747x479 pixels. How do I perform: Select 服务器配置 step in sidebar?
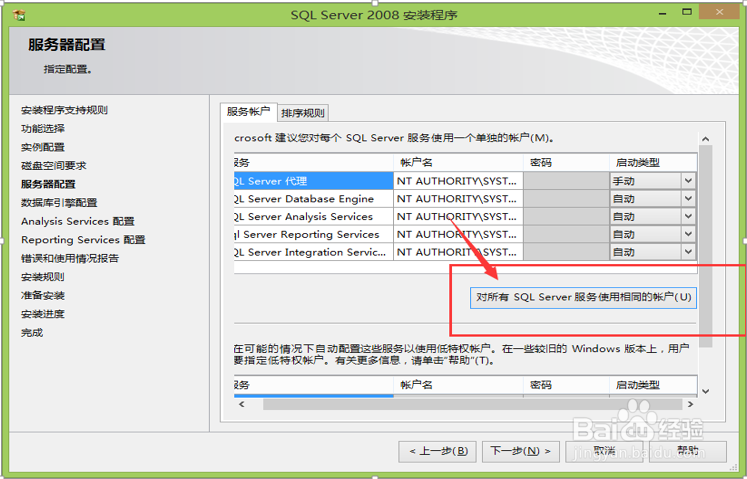[48, 184]
